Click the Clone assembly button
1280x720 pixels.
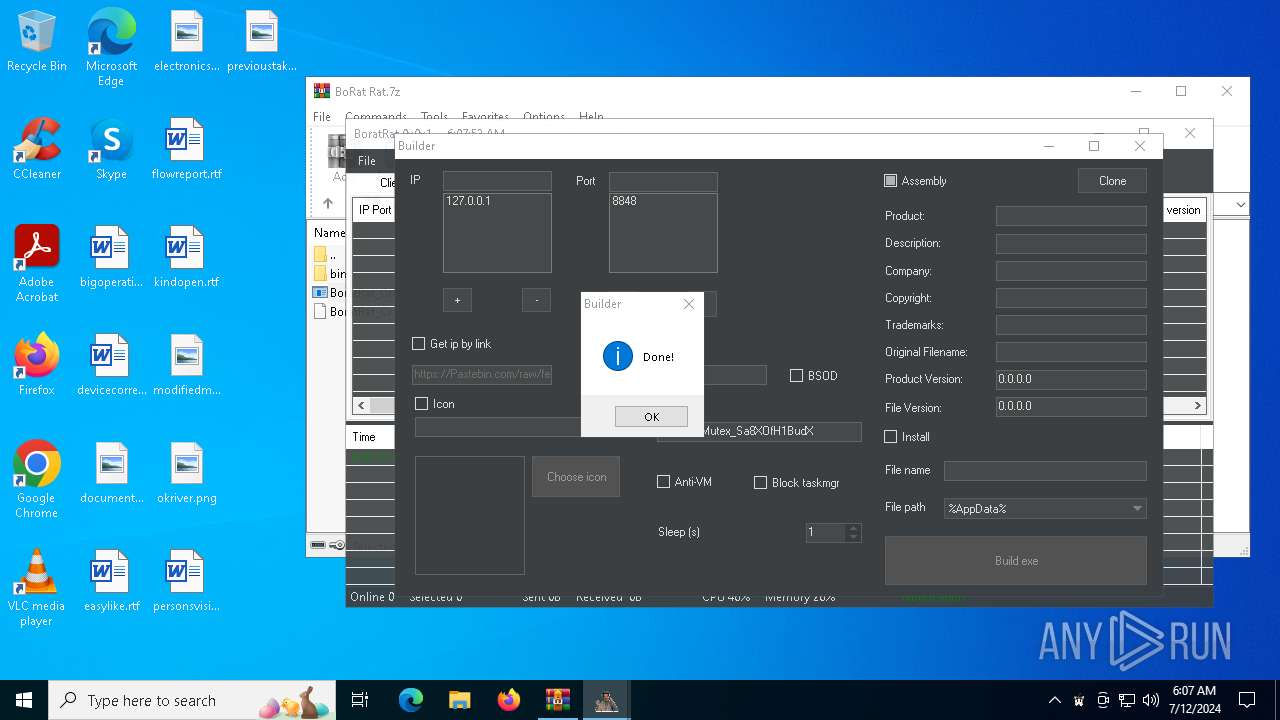pyautogui.click(x=1112, y=181)
